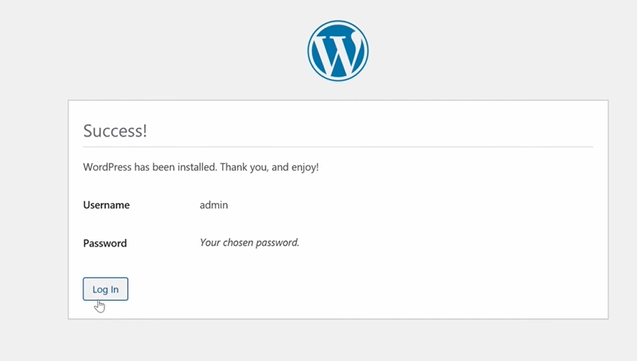Click the word chosen in password note

[237, 242]
